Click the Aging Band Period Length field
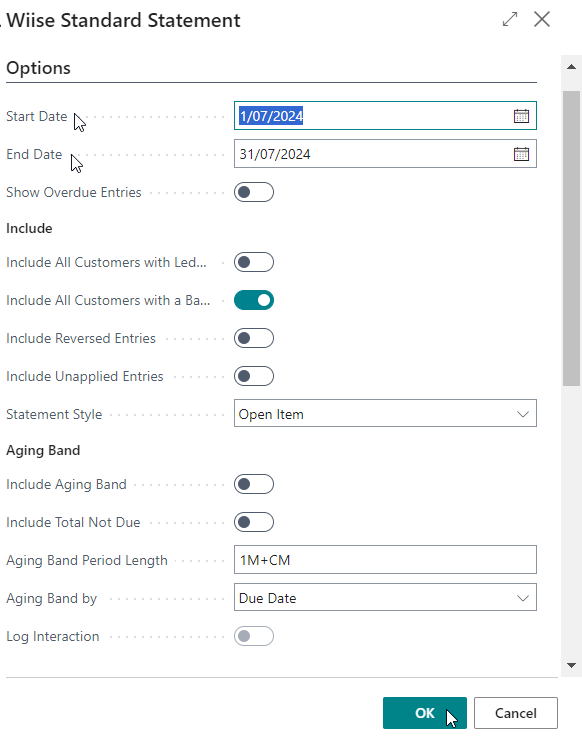 (x=385, y=560)
